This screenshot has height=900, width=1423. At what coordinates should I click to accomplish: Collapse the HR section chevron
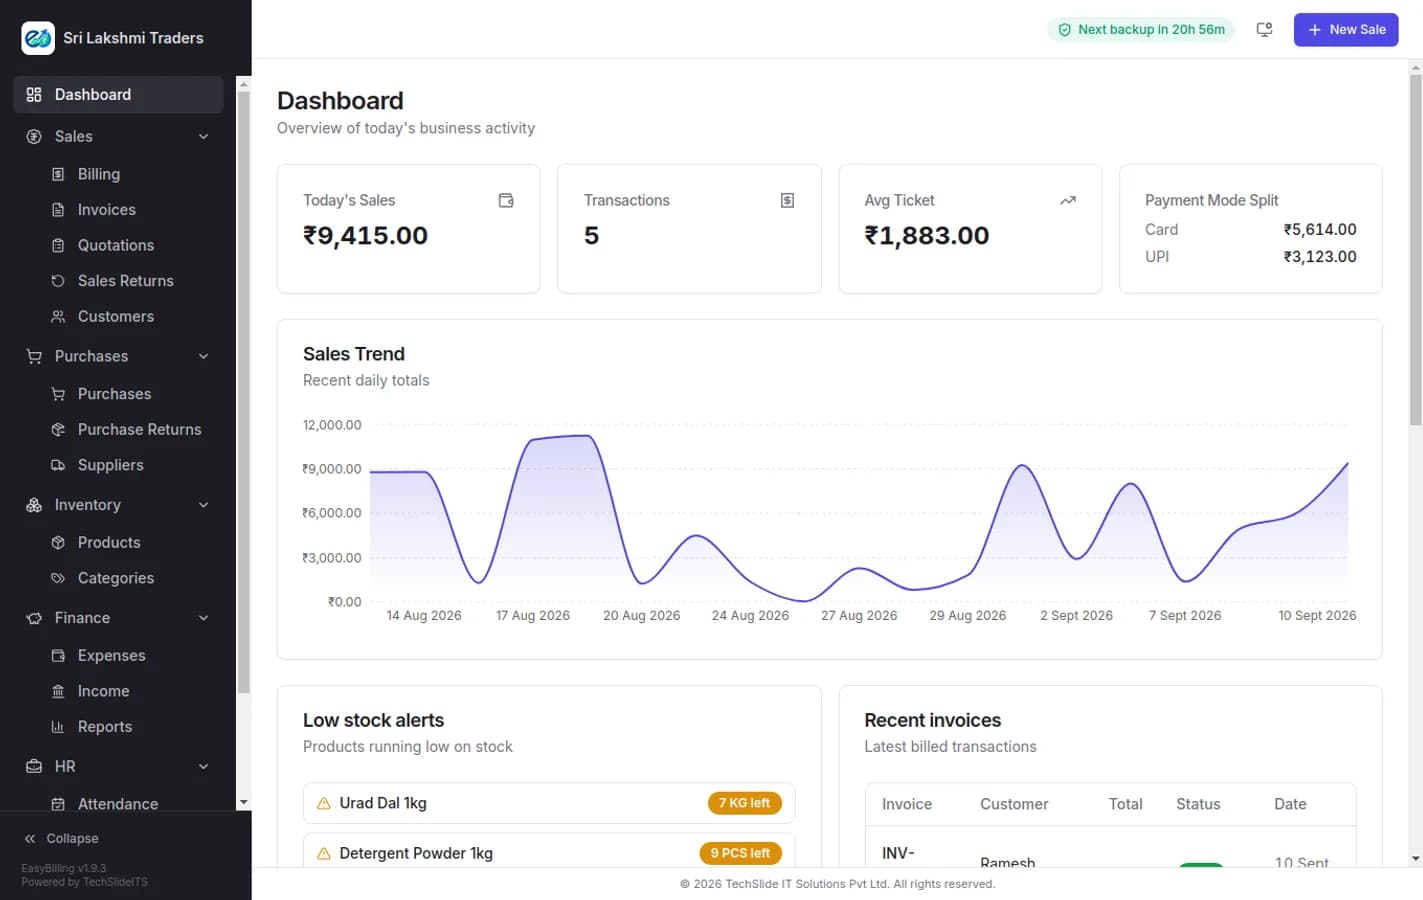click(203, 766)
